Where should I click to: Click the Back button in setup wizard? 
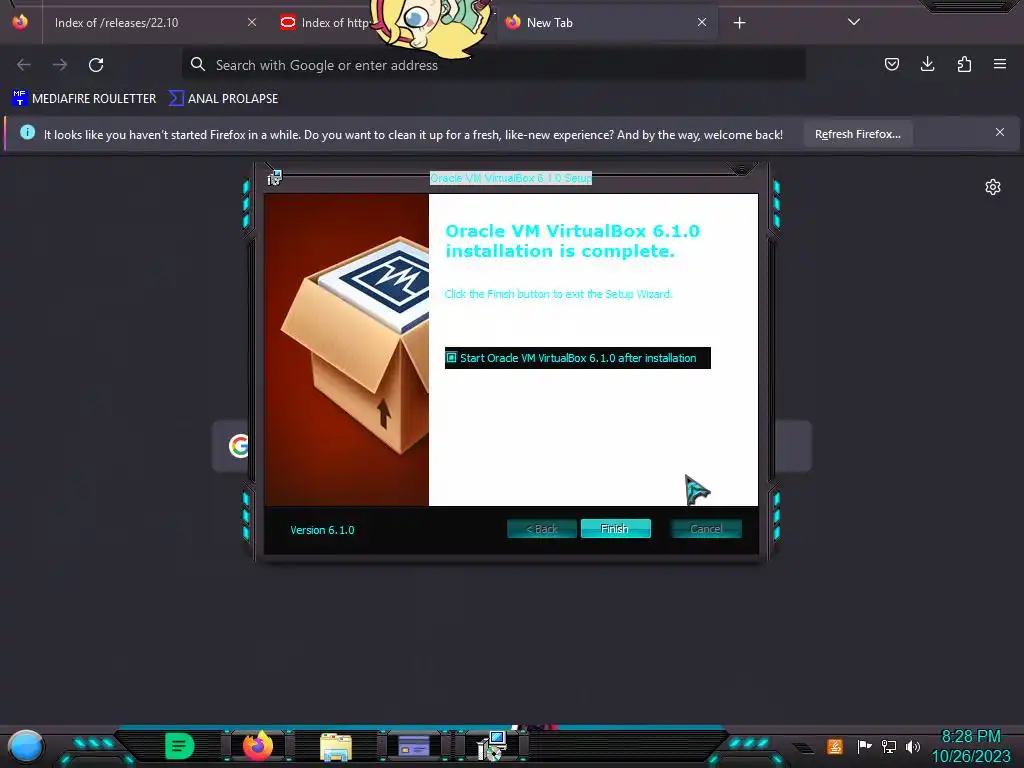[541, 528]
